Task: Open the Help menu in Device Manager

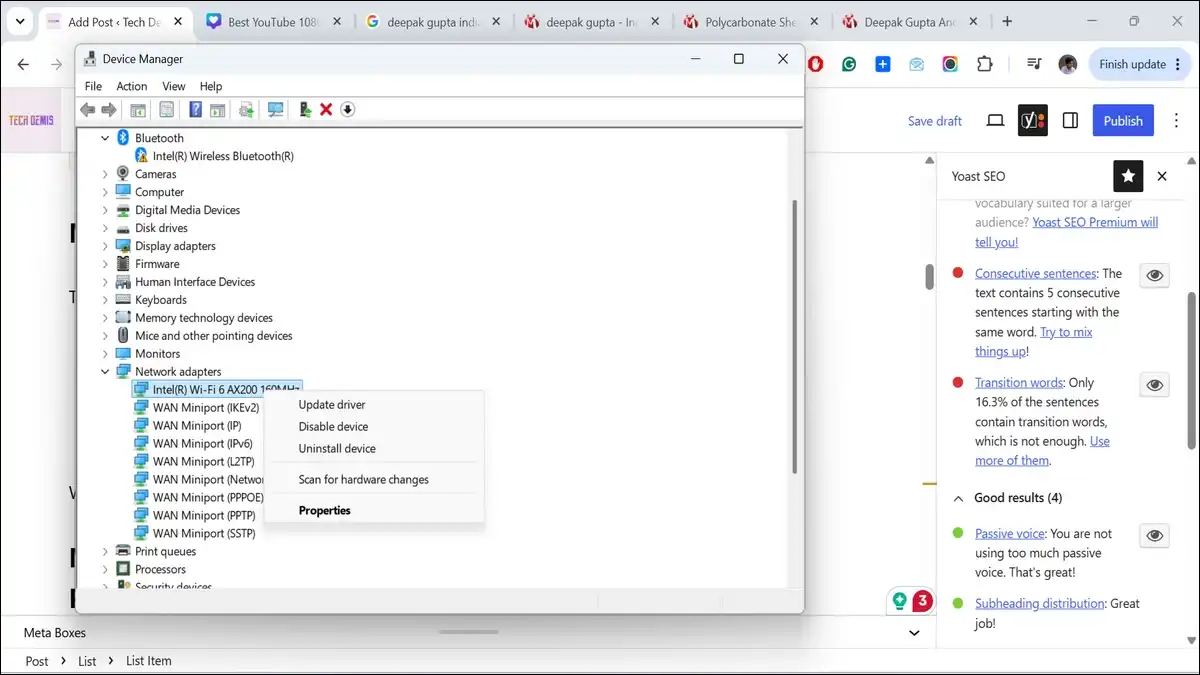Action: [211, 87]
